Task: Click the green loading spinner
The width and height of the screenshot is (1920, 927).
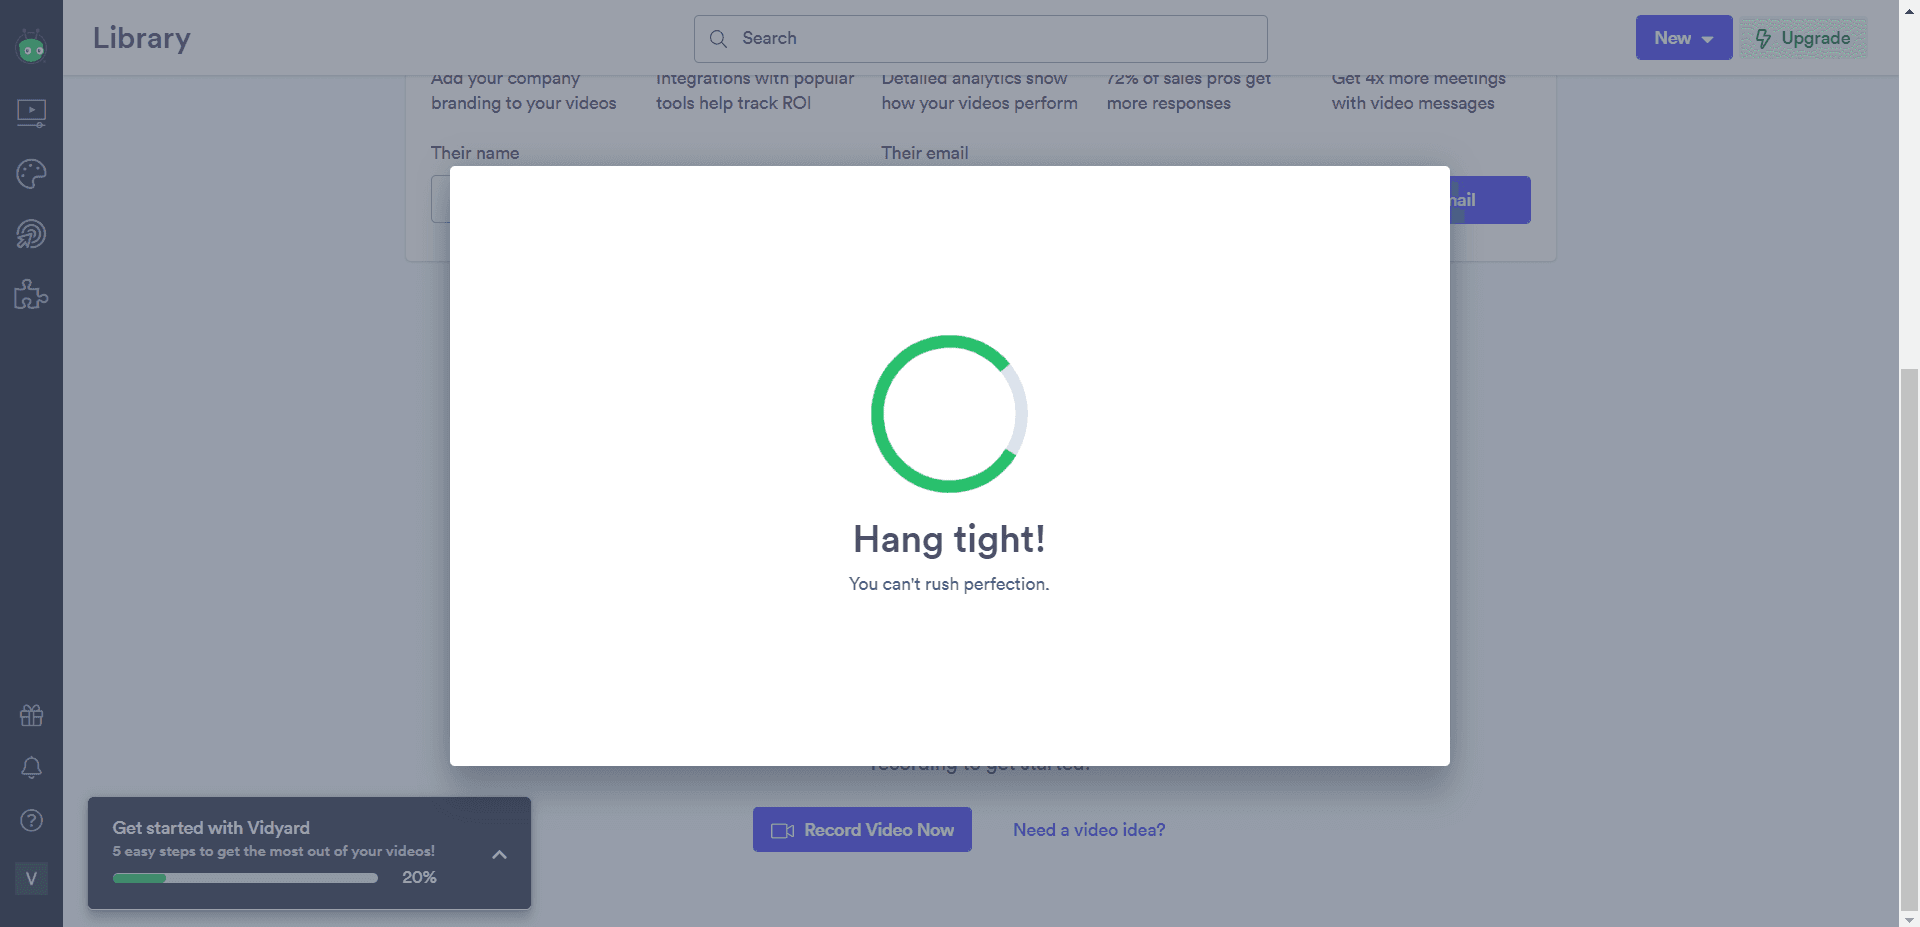Action: pos(949,414)
